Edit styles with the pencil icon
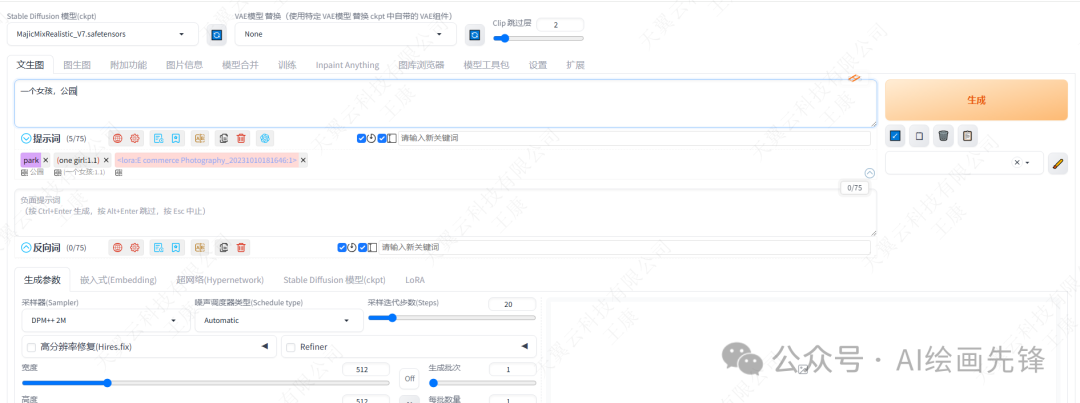 1057,163
